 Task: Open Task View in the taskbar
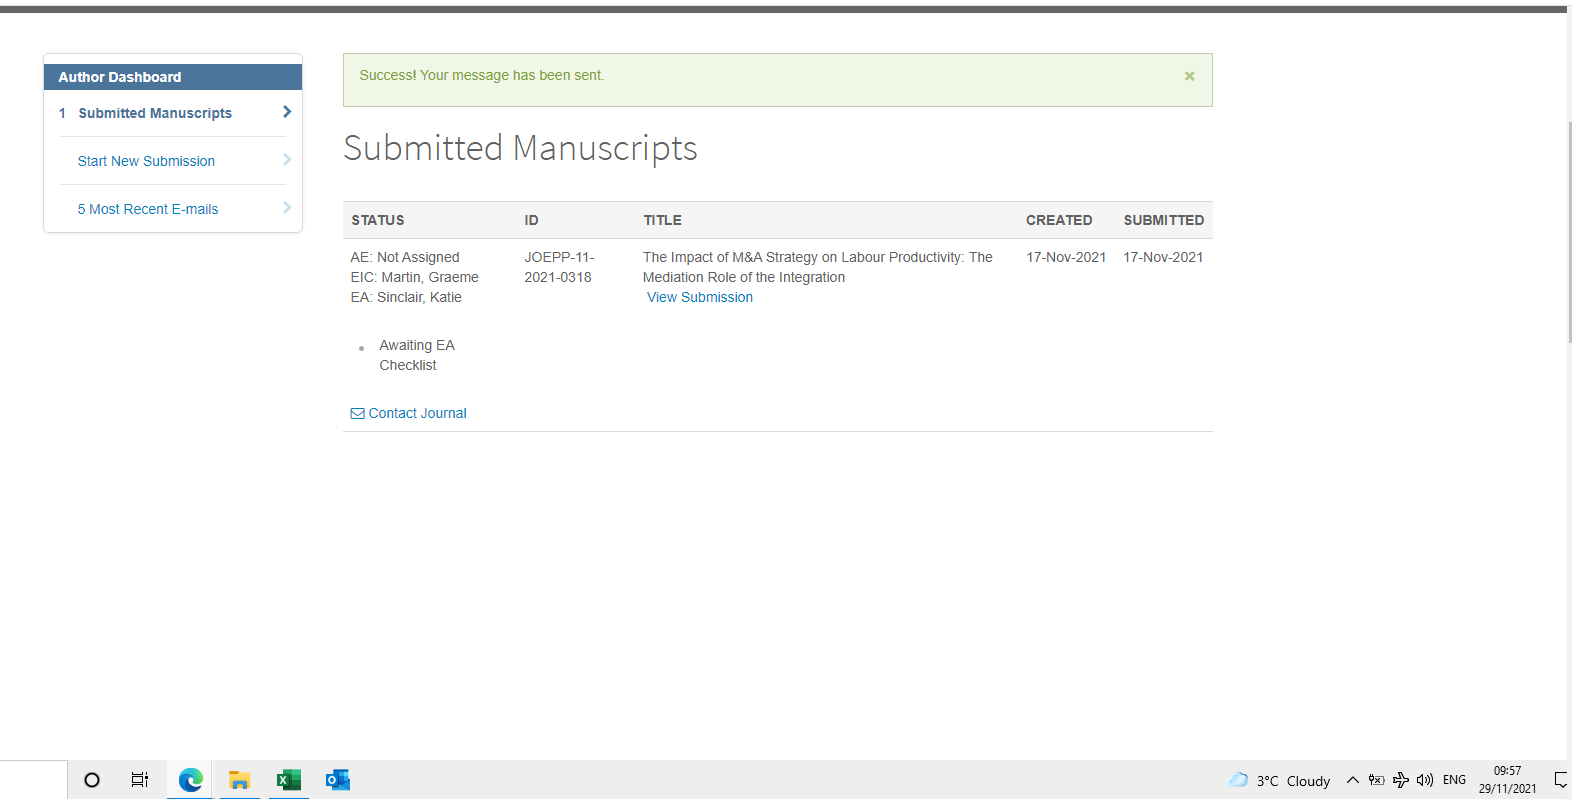click(140, 780)
